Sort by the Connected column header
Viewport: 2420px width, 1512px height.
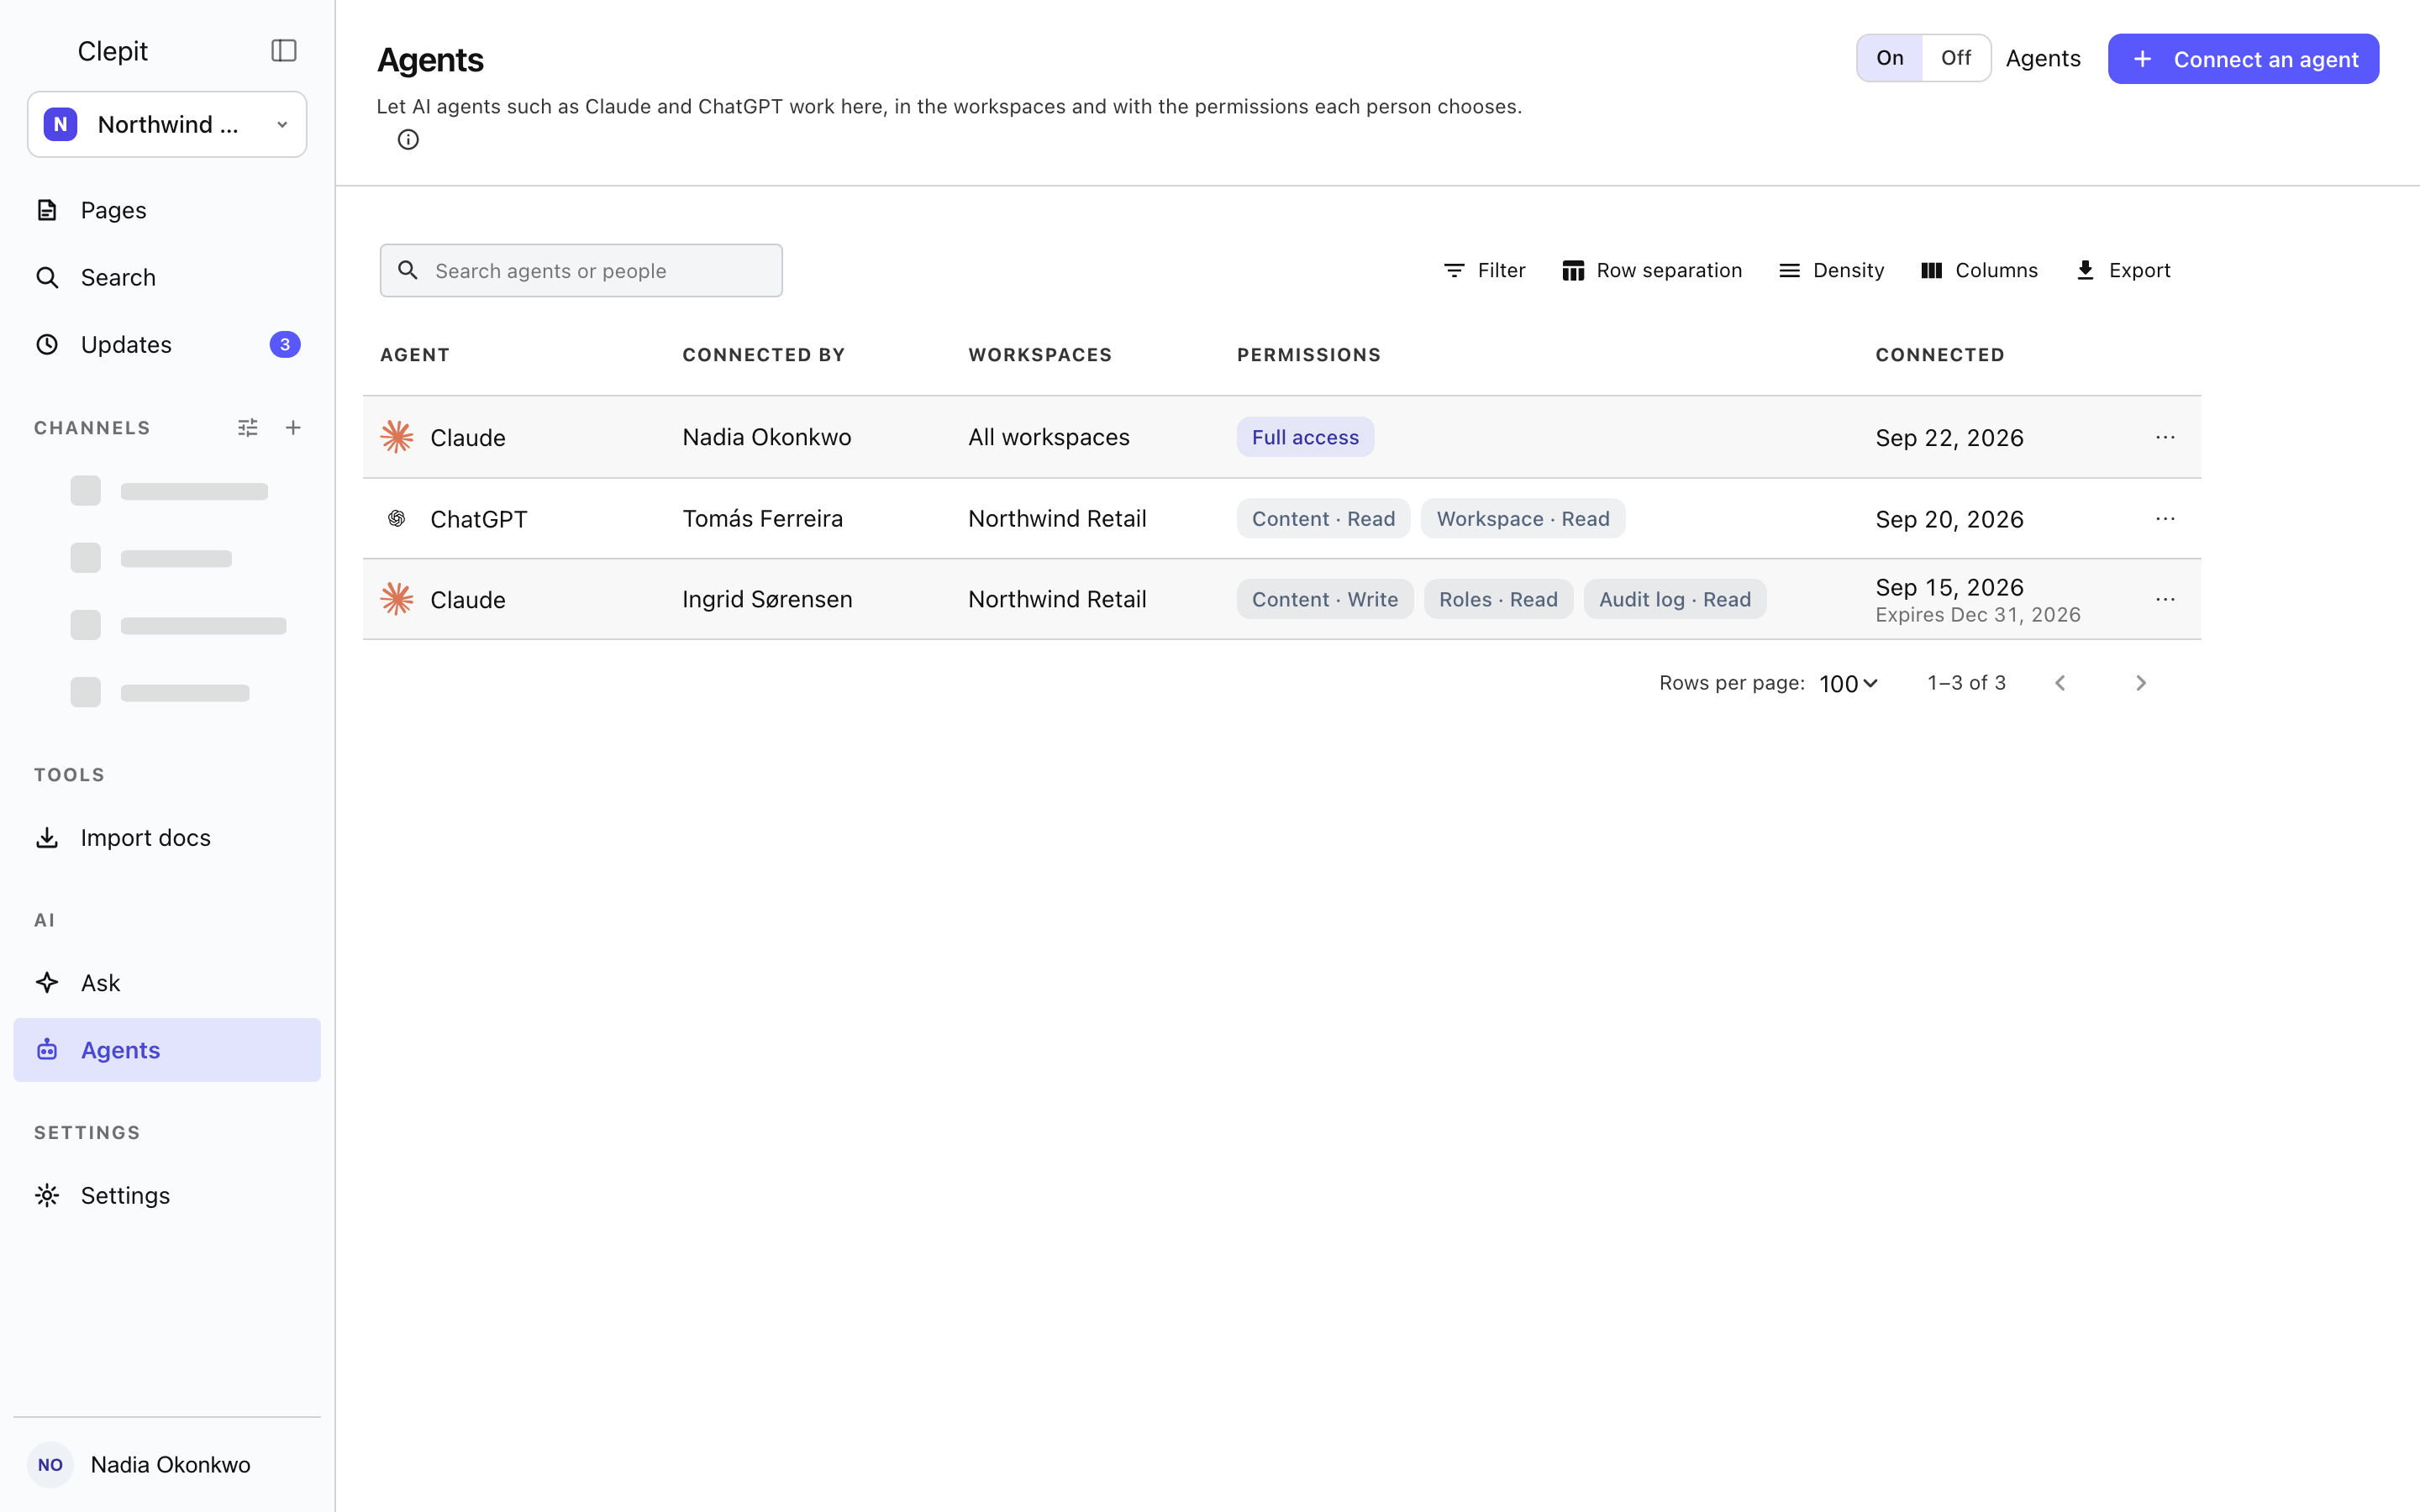click(x=1940, y=355)
